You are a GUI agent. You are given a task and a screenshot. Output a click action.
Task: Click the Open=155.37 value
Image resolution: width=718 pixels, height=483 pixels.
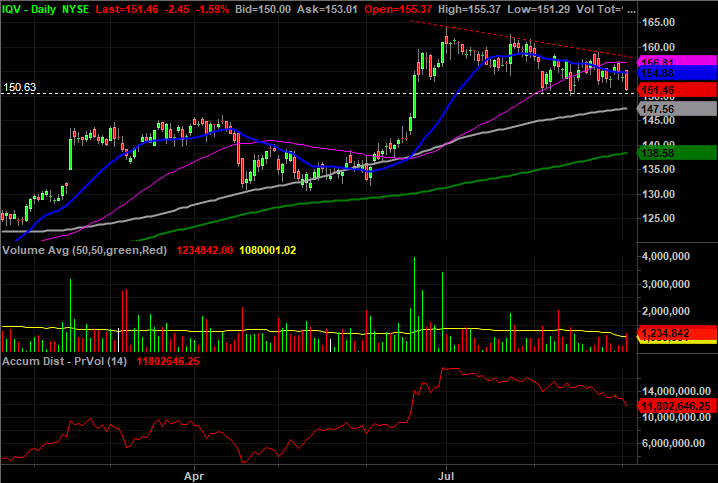pyautogui.click(x=398, y=9)
